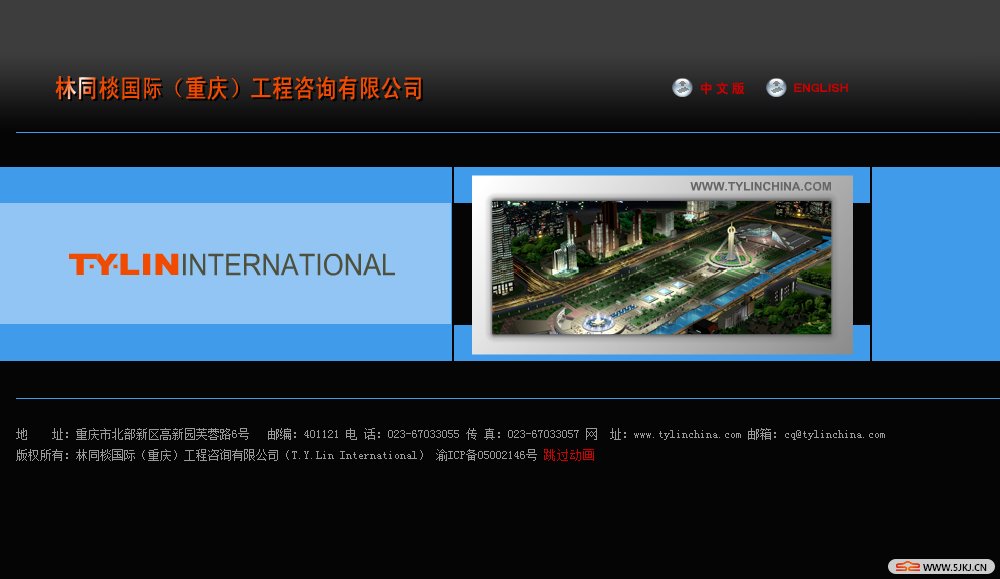Open the 中文版 Chinese version link
This screenshot has width=1000, height=579.
[722, 88]
